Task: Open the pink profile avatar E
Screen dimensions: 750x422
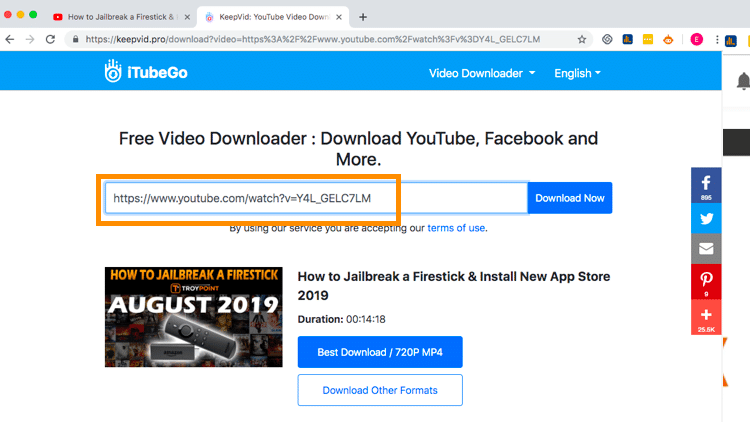Action: 696,40
